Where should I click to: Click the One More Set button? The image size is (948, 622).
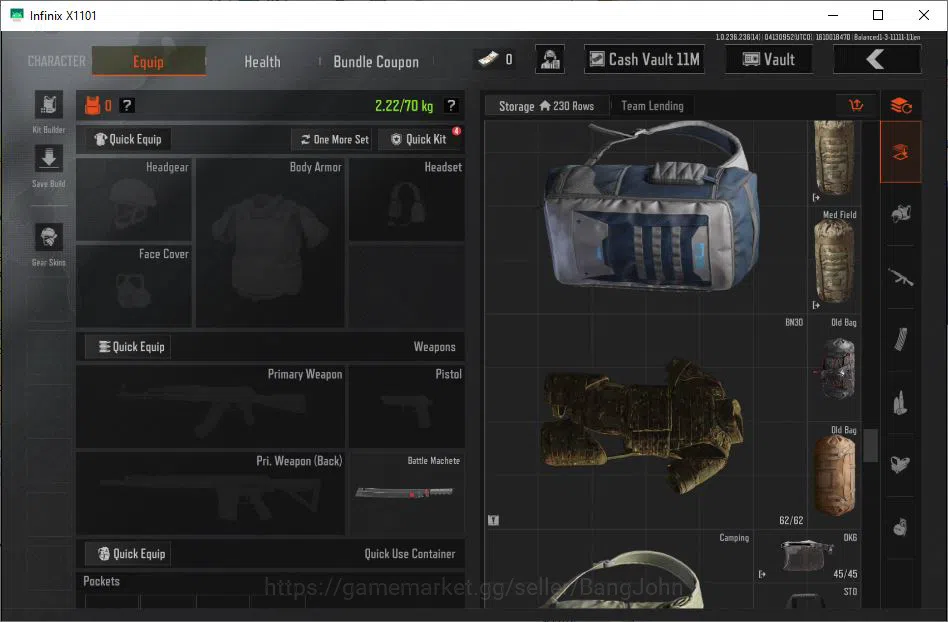(334, 139)
